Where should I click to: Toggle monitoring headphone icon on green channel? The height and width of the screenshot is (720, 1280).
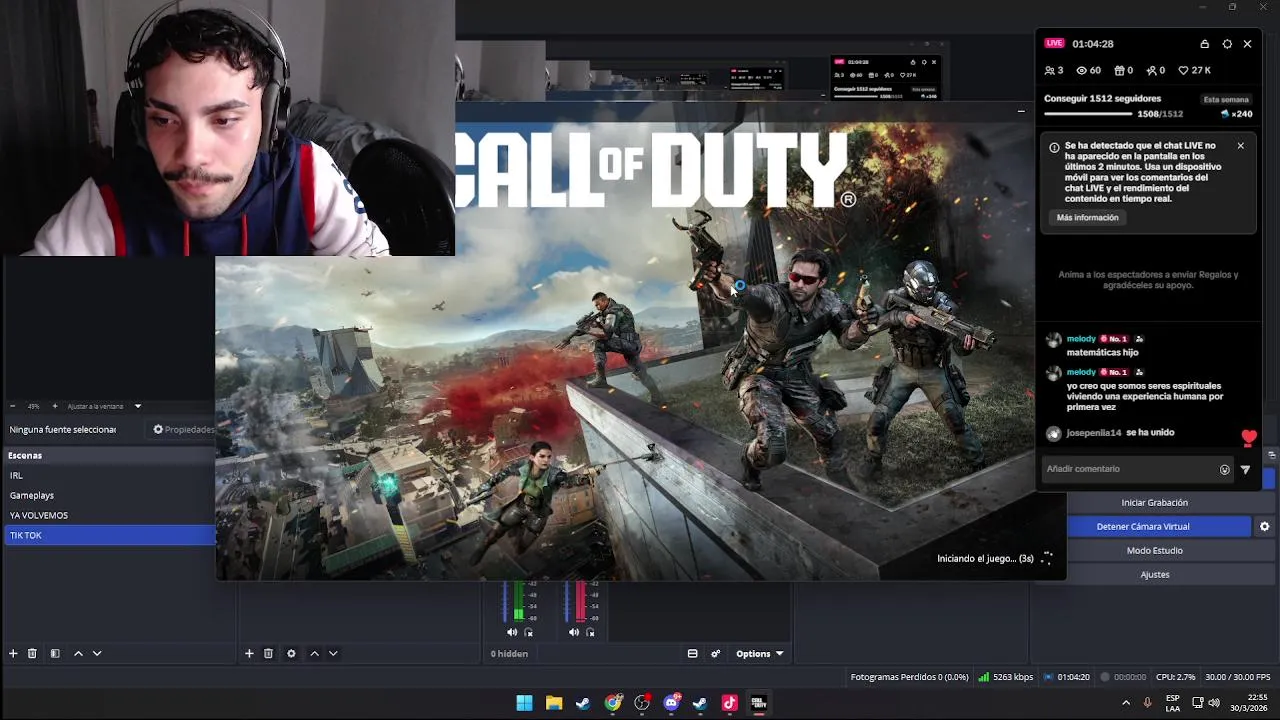click(x=529, y=632)
